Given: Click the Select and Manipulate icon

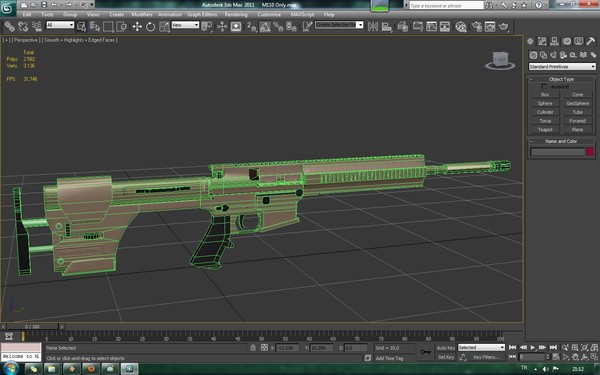Looking at the screenshot, I should 222,26.
